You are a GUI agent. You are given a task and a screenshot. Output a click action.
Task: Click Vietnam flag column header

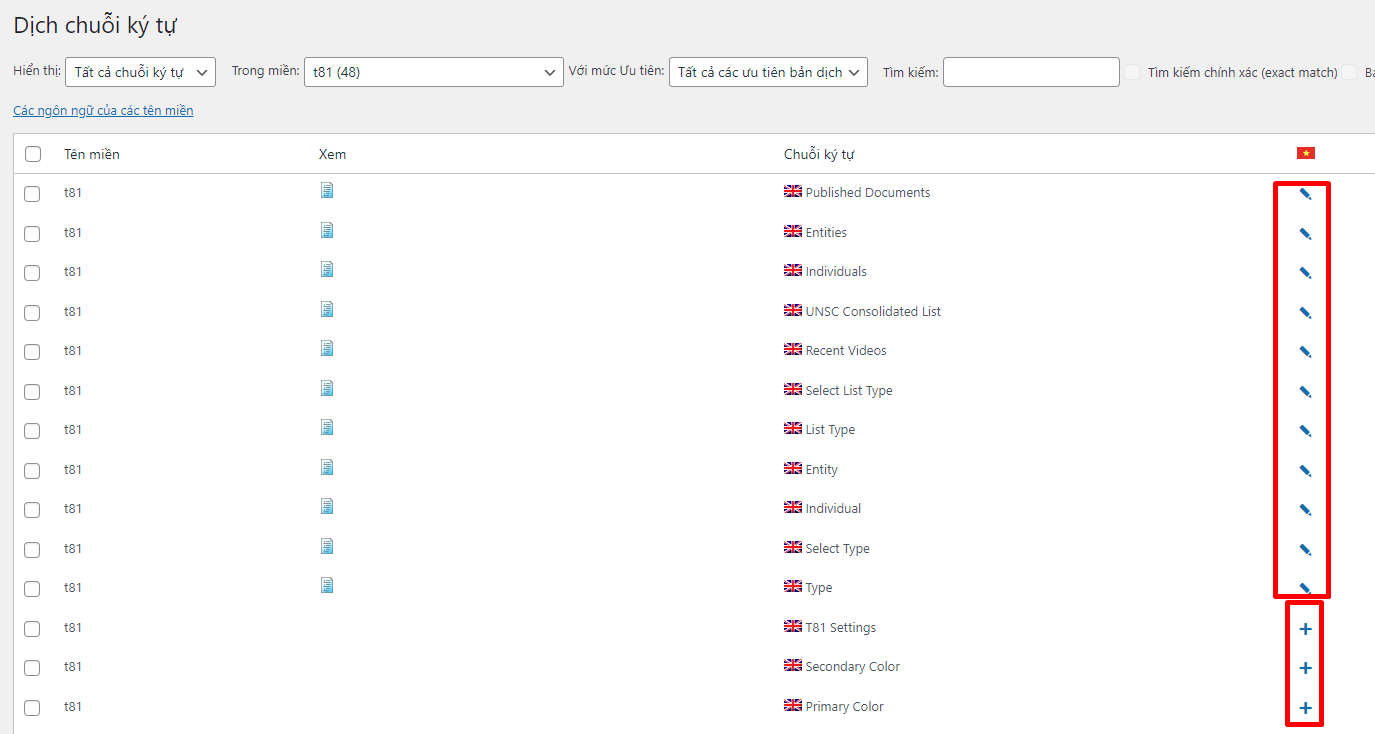1306,153
